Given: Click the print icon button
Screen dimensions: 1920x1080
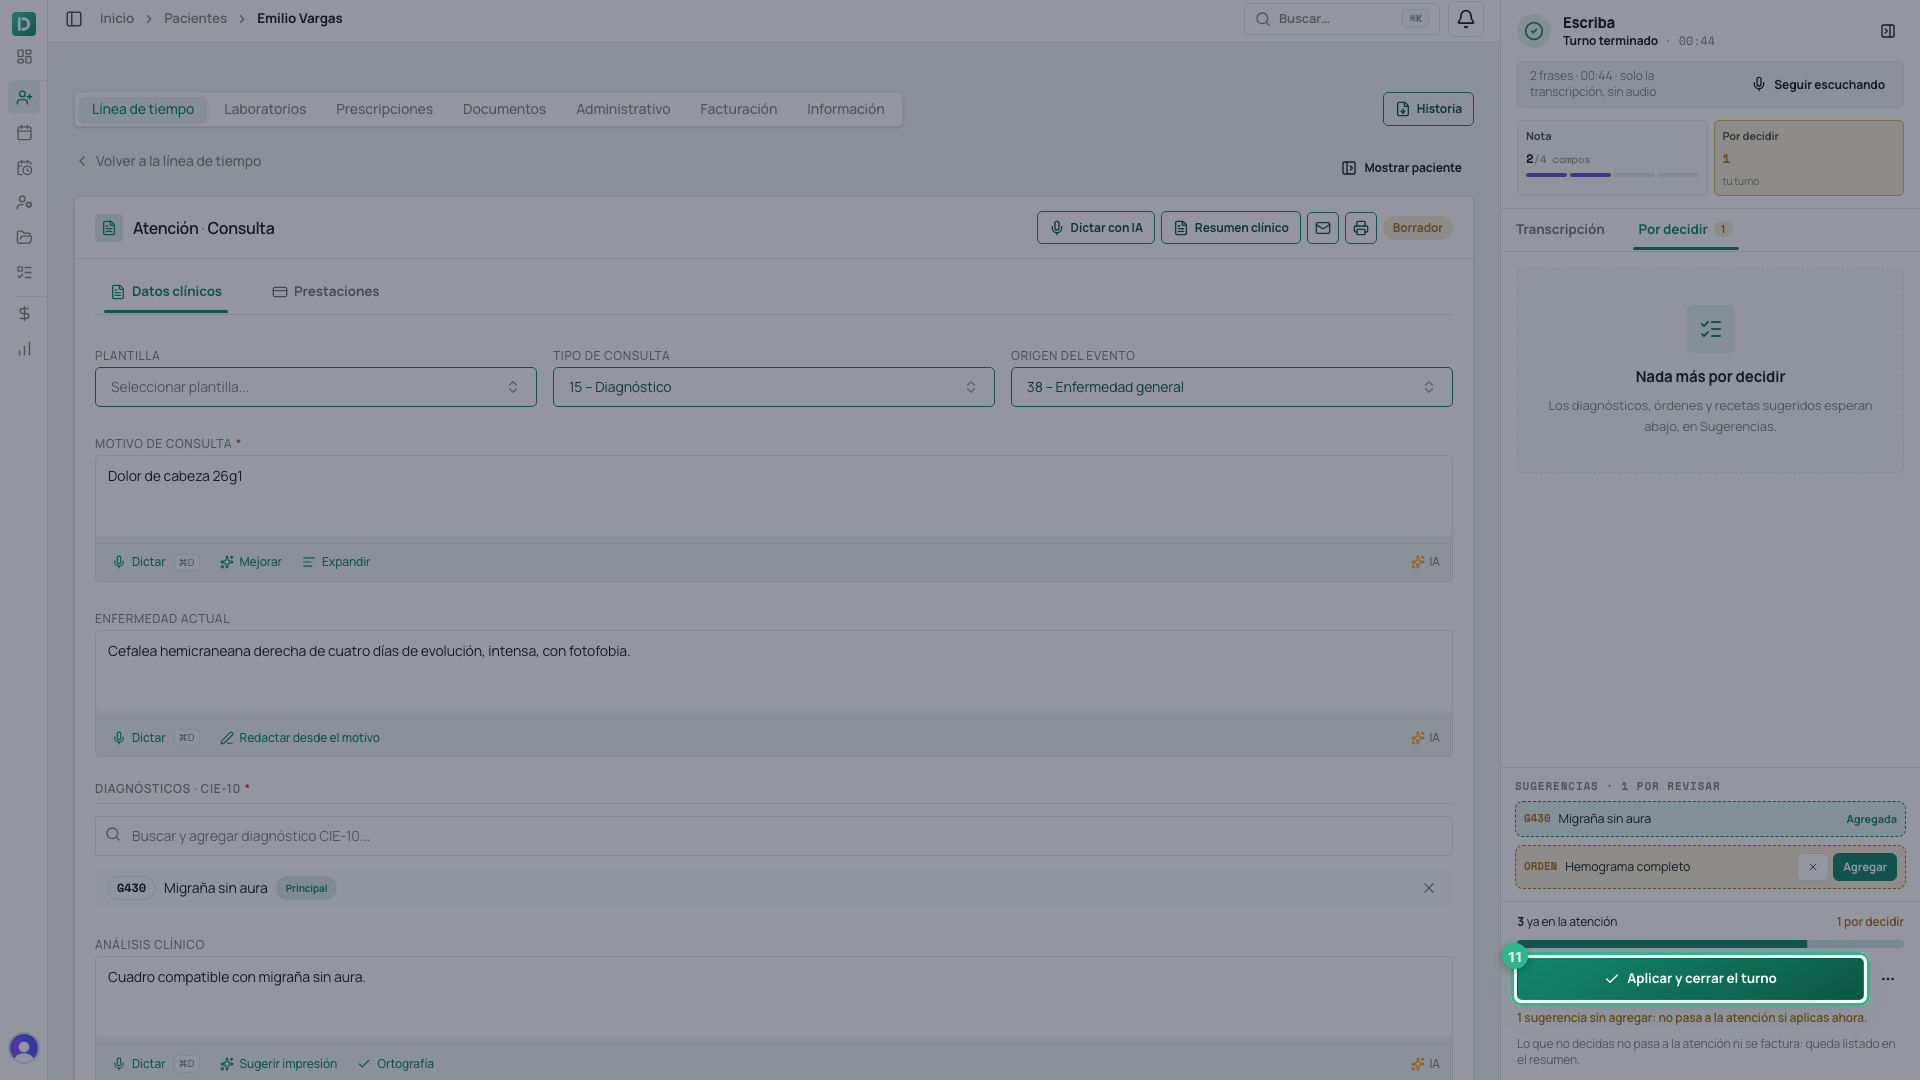Looking at the screenshot, I should 1361,228.
